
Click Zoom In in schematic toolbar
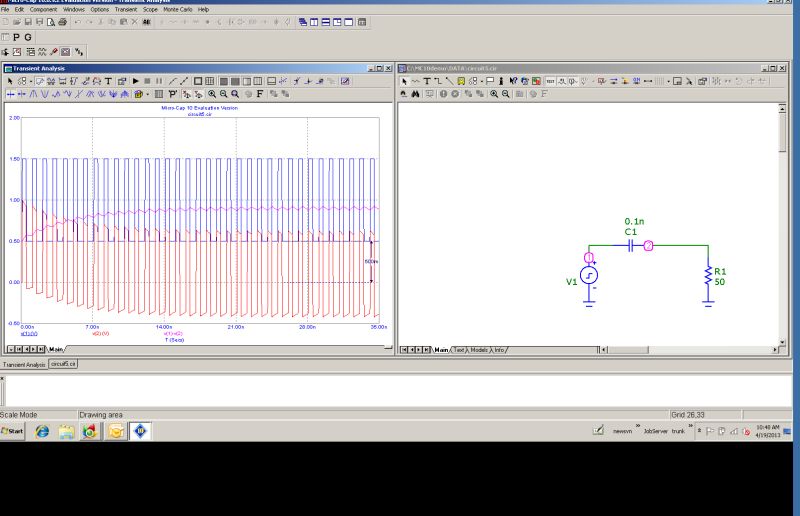(x=494, y=94)
